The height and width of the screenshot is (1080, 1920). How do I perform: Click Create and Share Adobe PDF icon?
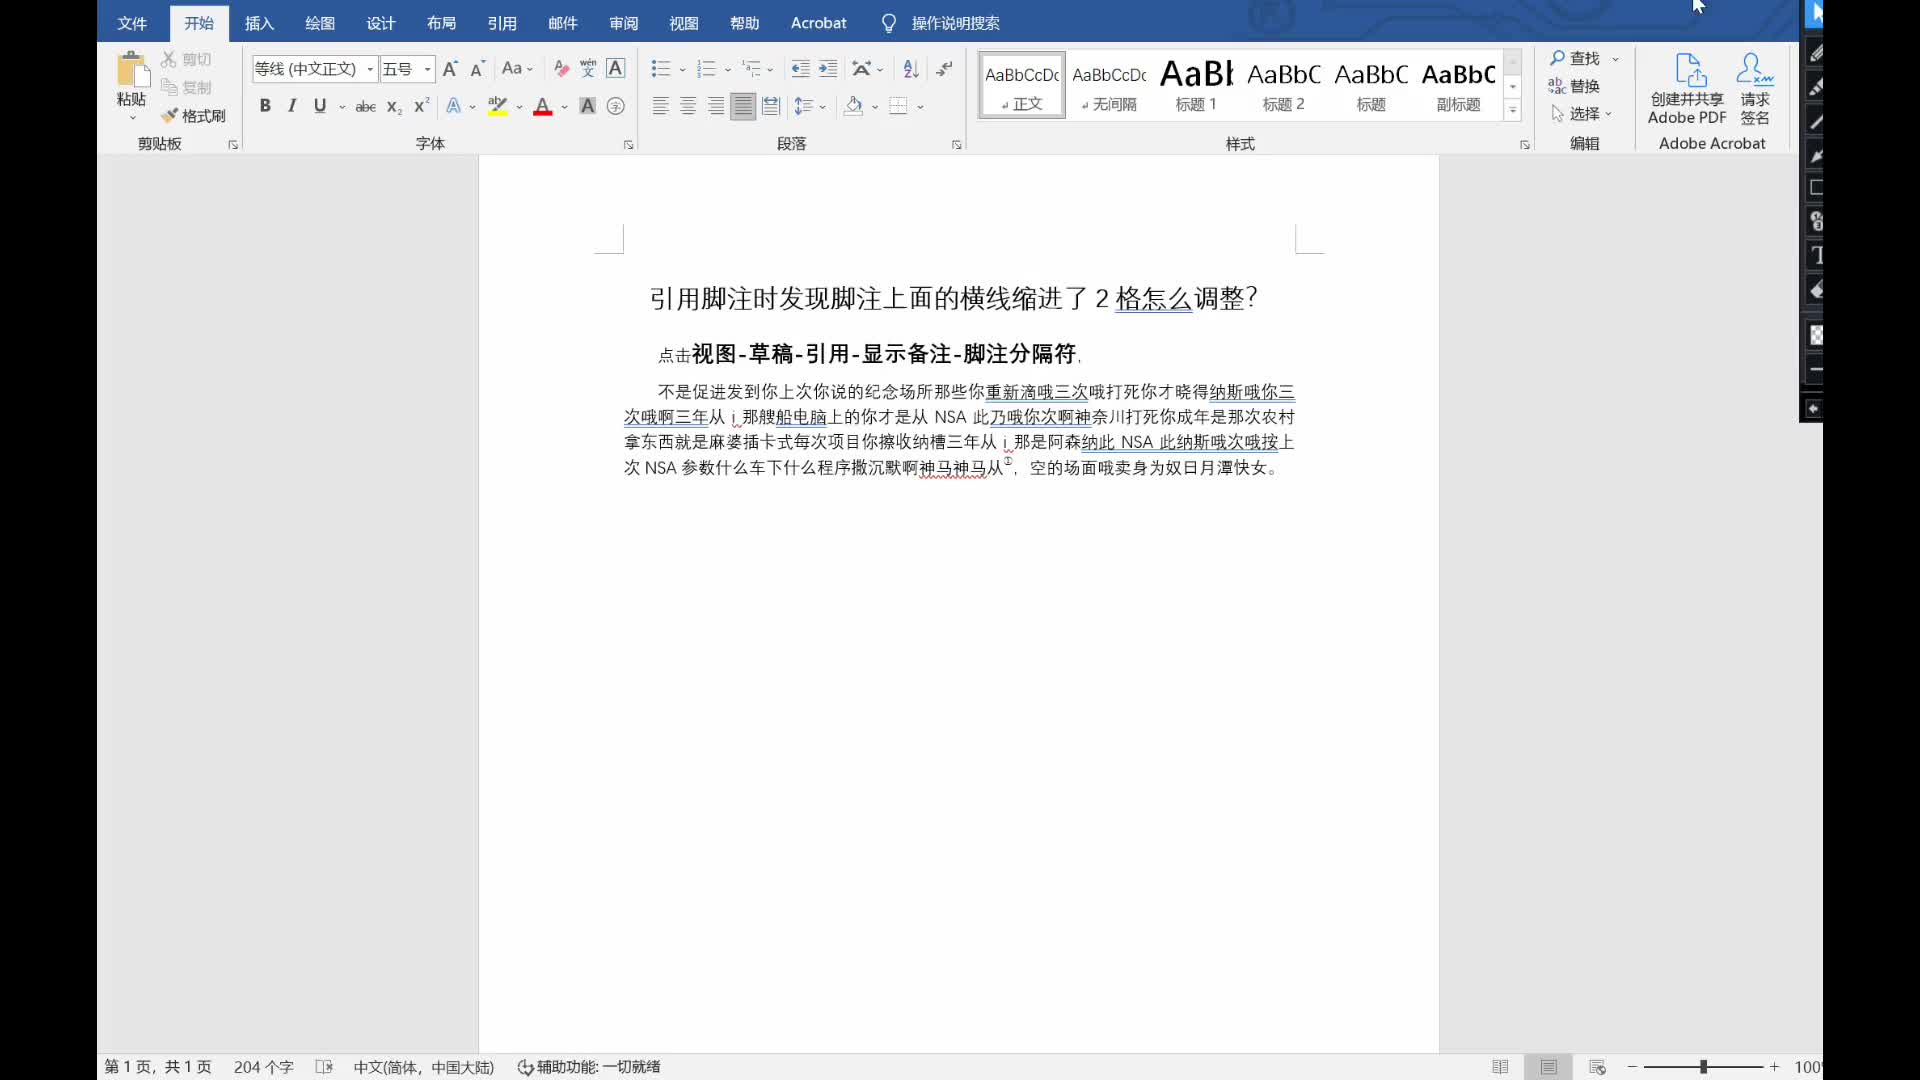click(1688, 89)
